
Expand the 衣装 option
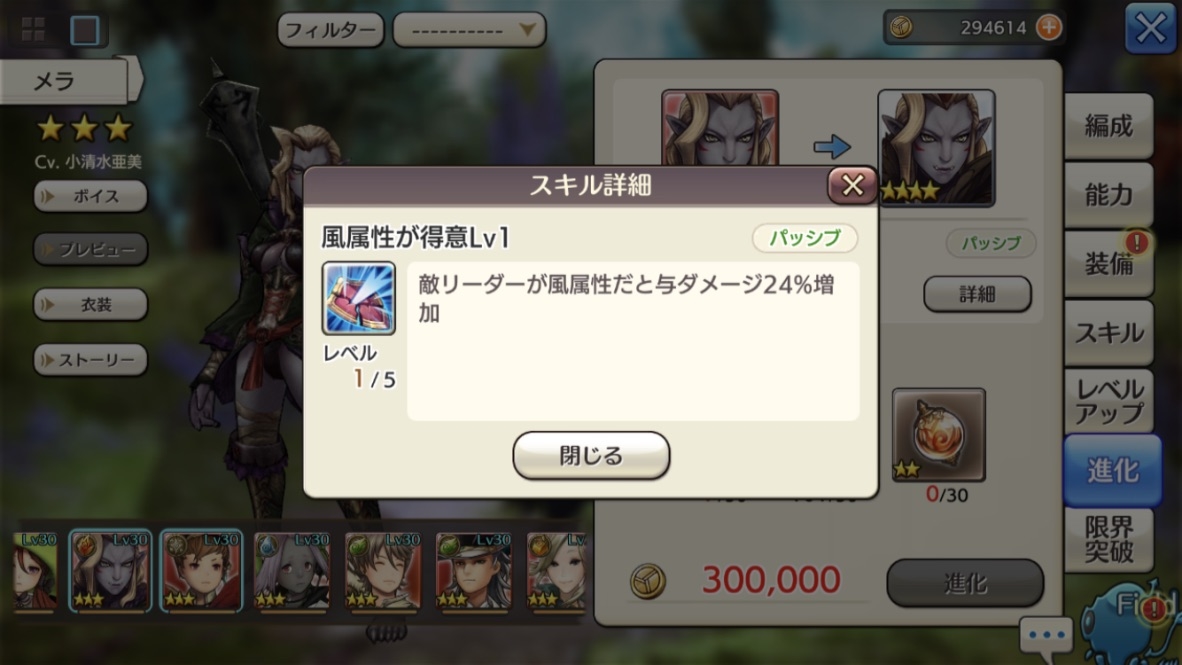pos(90,305)
